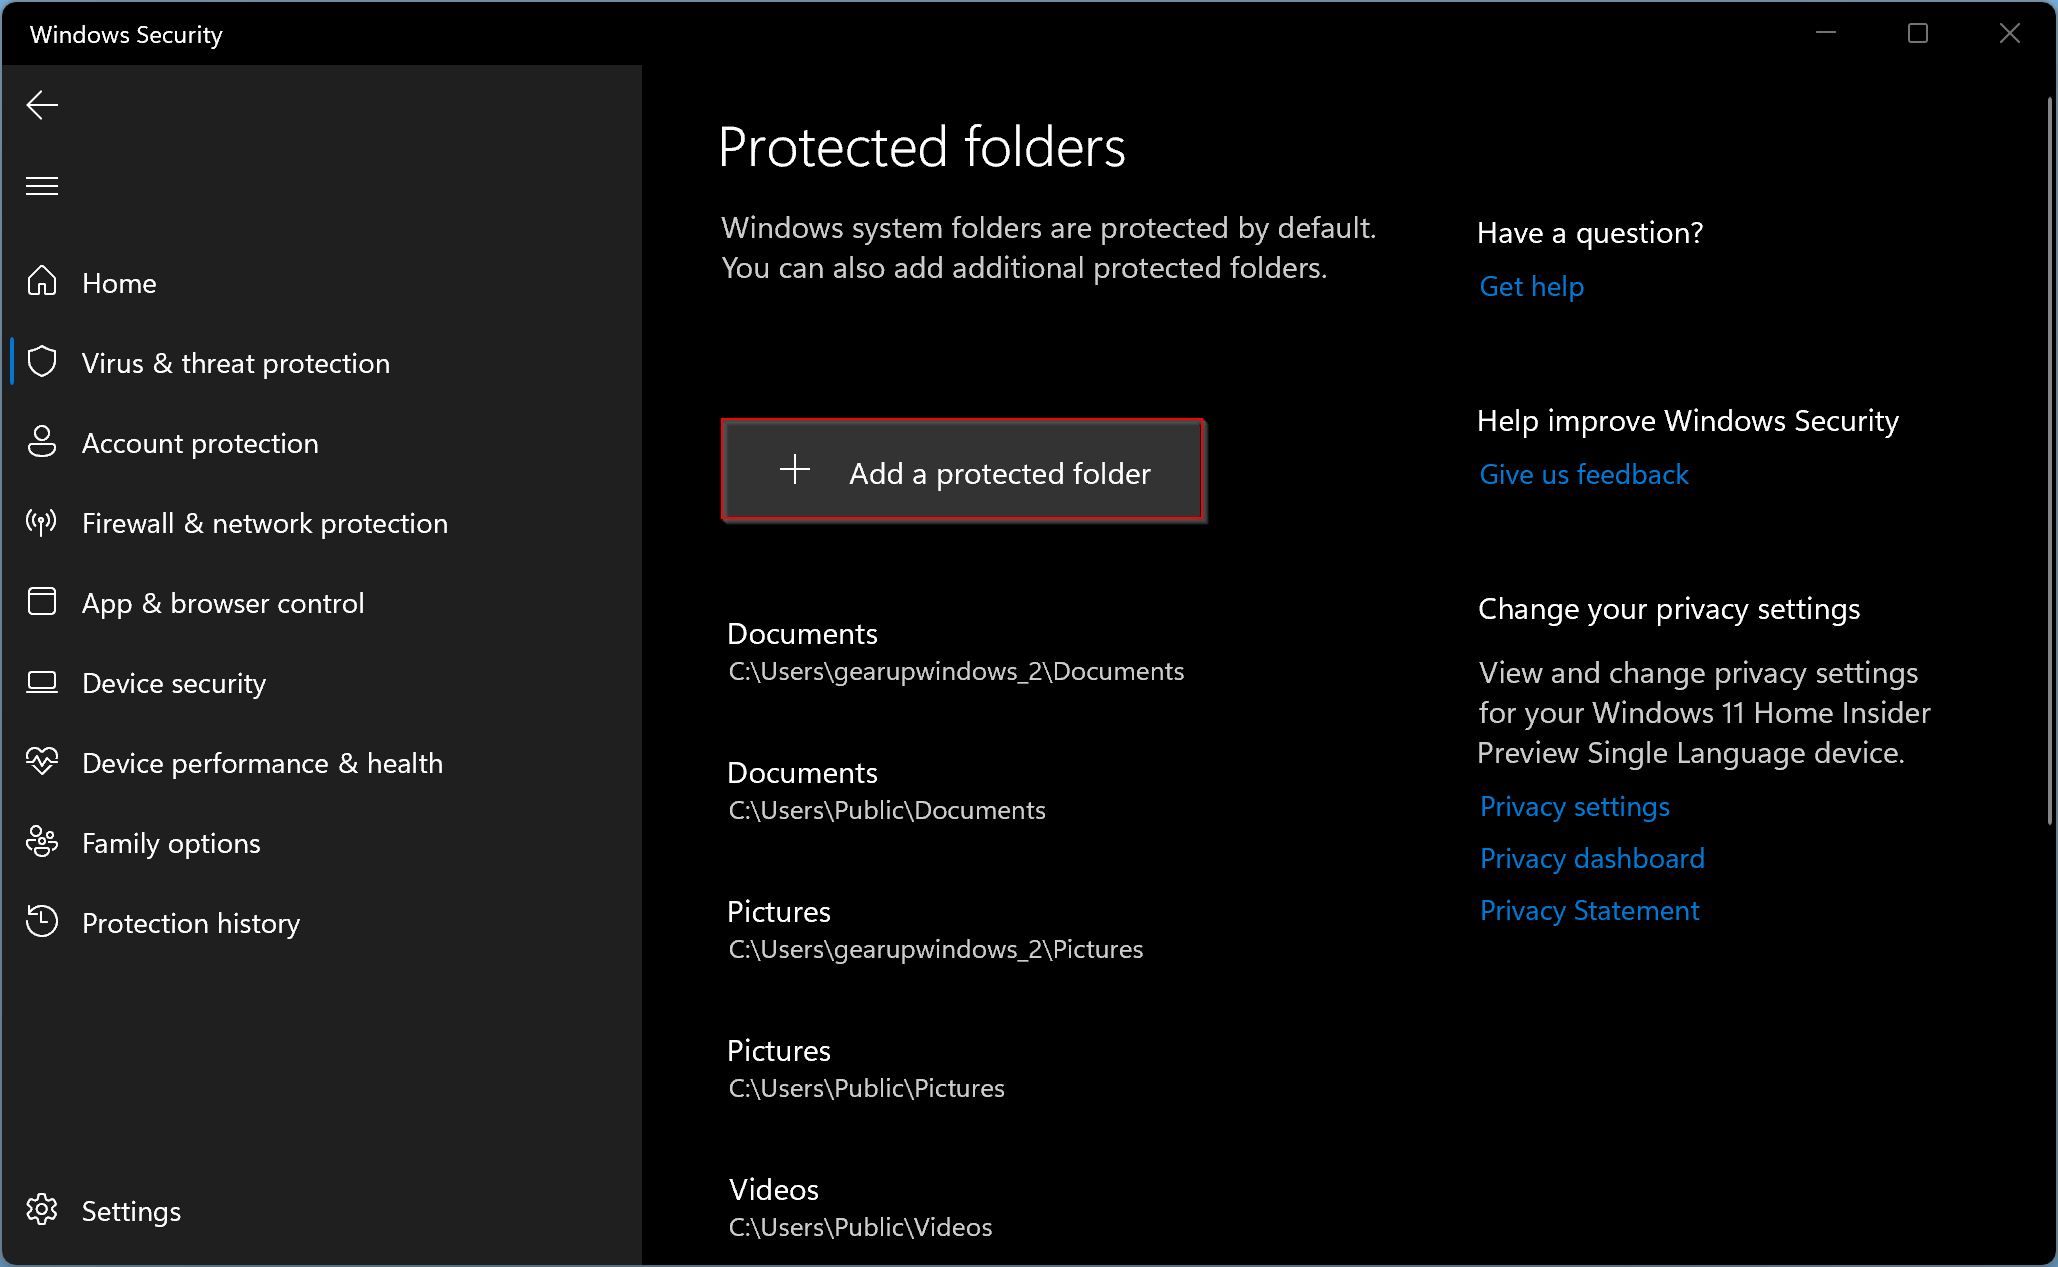Go to Account protection
The height and width of the screenshot is (1267, 2058).
[x=322, y=443]
